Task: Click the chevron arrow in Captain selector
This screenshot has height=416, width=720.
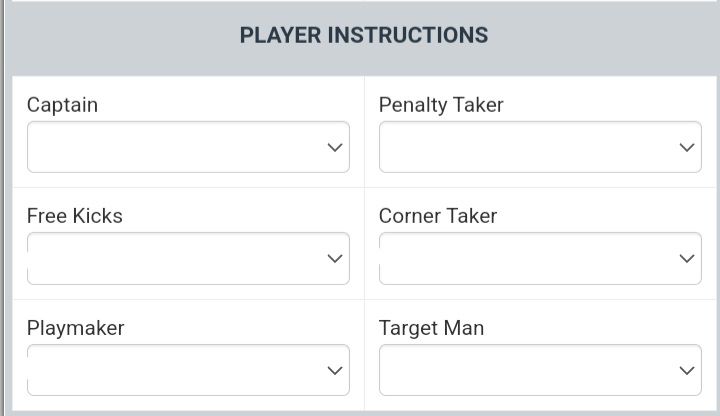Action: [335, 148]
